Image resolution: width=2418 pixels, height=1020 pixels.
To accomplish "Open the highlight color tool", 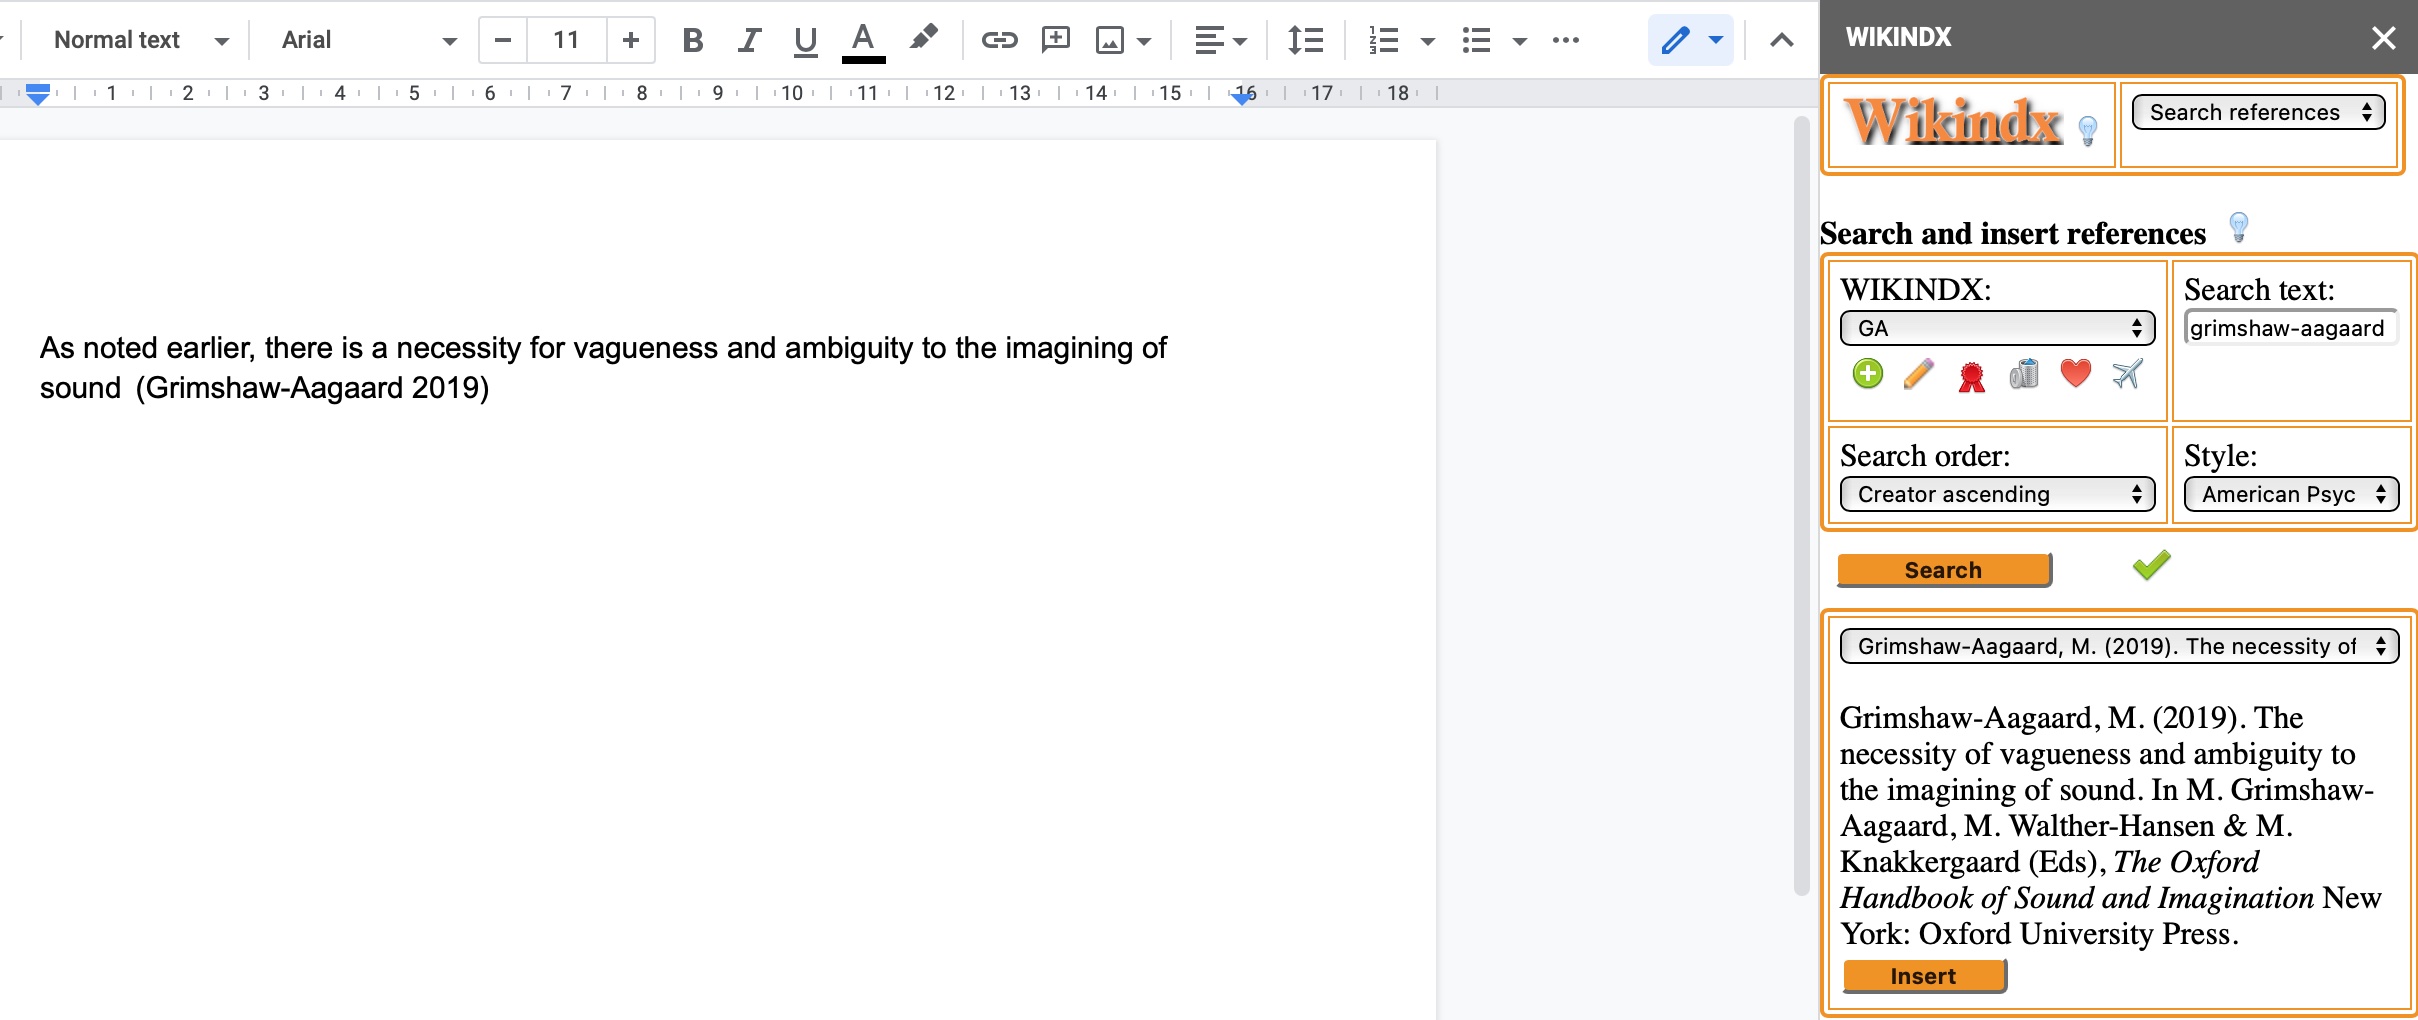I will 923,40.
